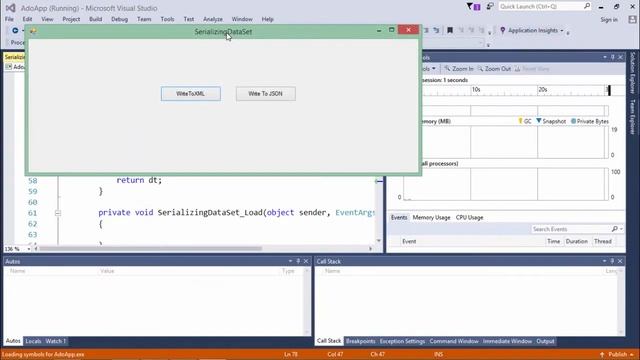The image size is (640, 360).
Task: Click the GC legend marker
Action: click(x=520, y=121)
